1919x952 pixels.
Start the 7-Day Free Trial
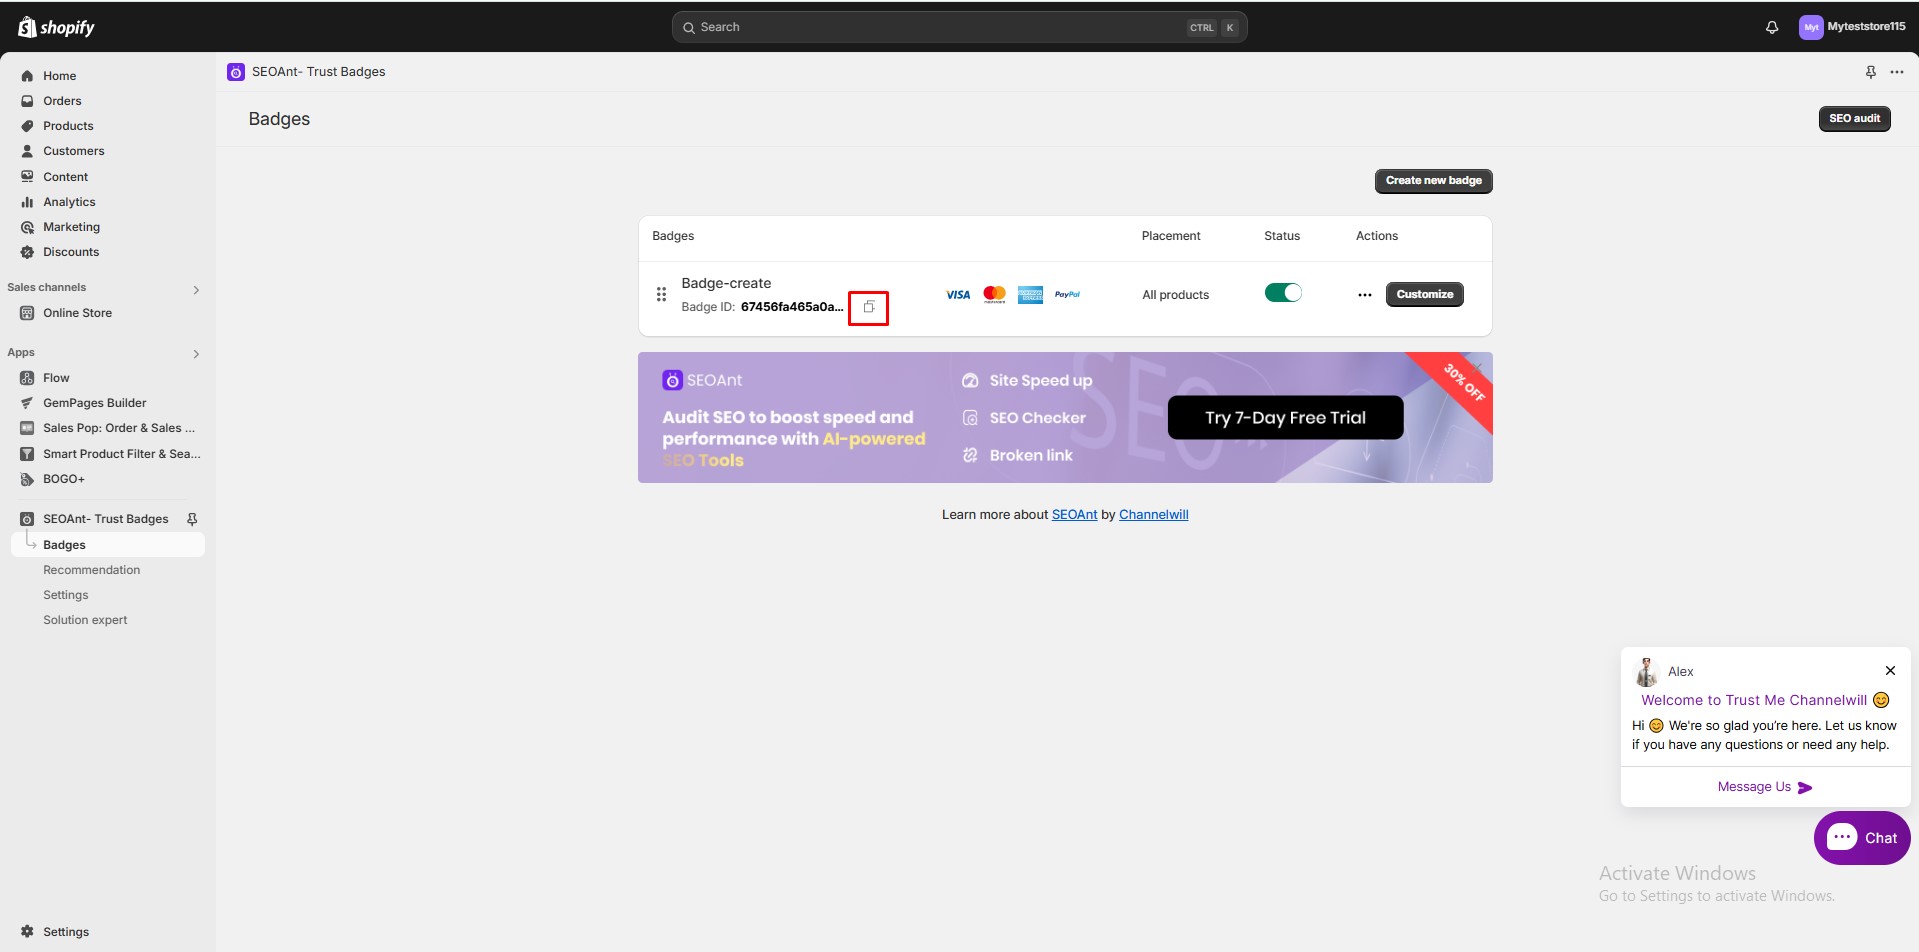point(1284,417)
